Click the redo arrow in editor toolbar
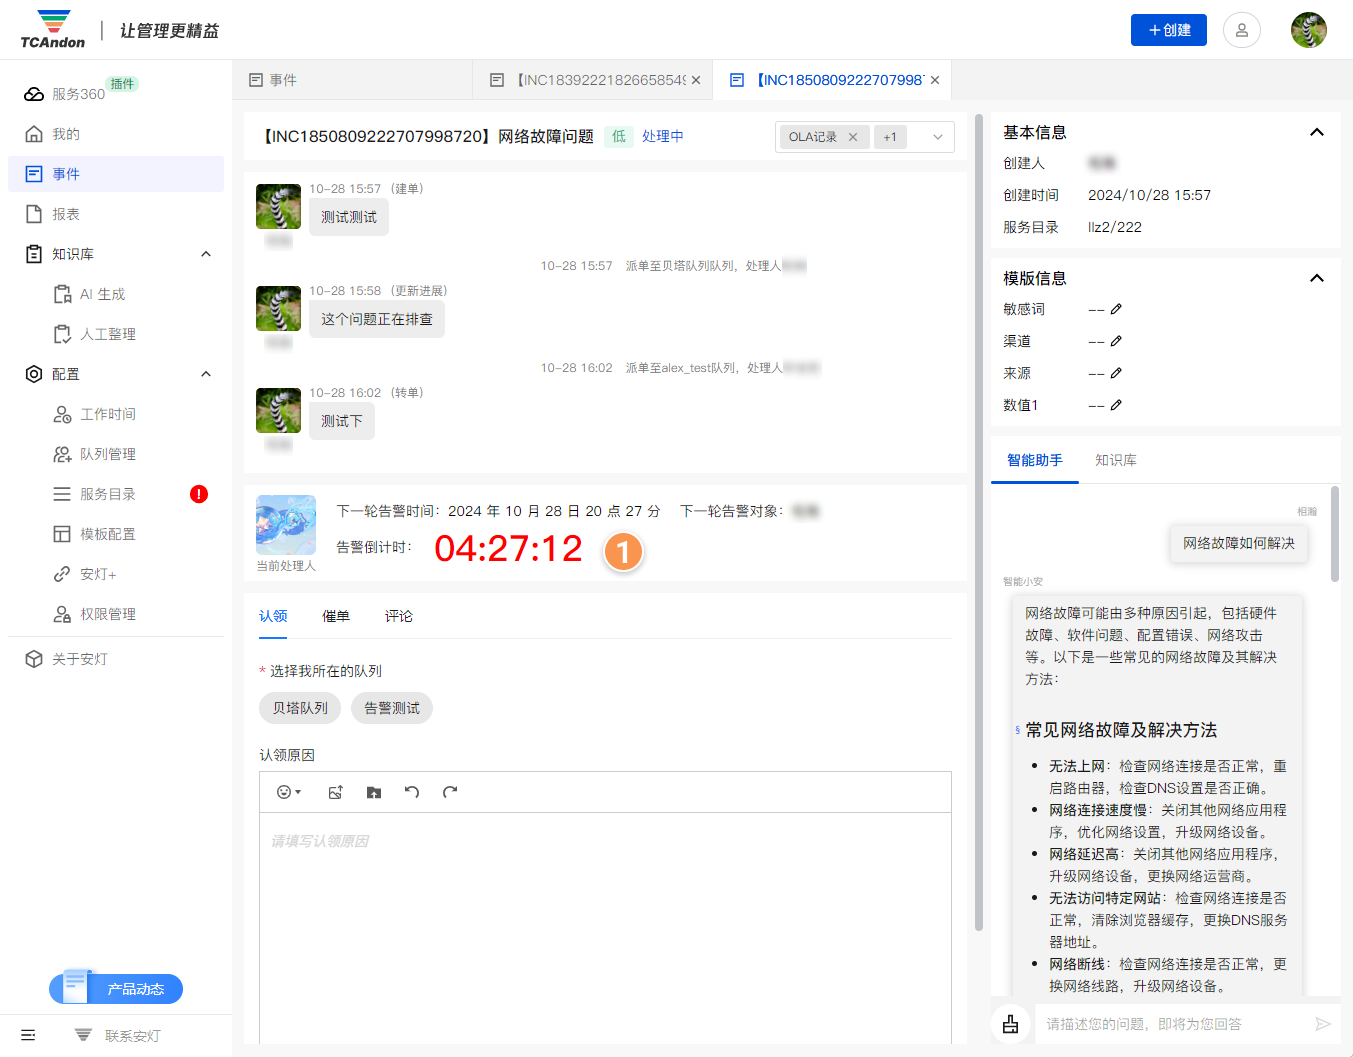 450,792
